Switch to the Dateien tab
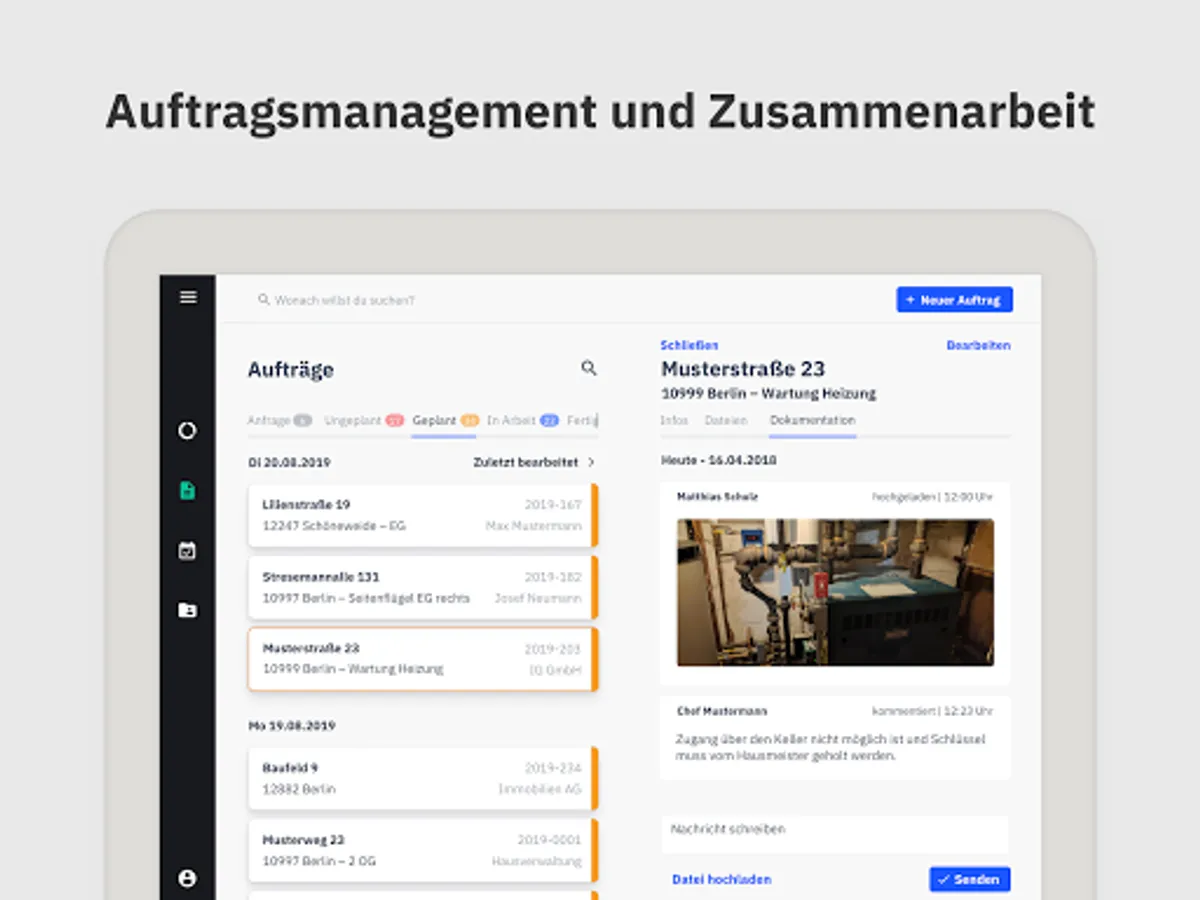 click(726, 421)
